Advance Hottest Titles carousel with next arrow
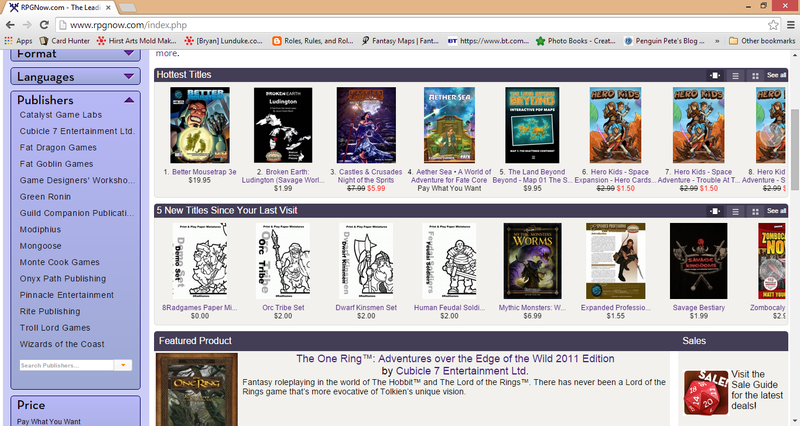800x426 pixels. [772, 134]
